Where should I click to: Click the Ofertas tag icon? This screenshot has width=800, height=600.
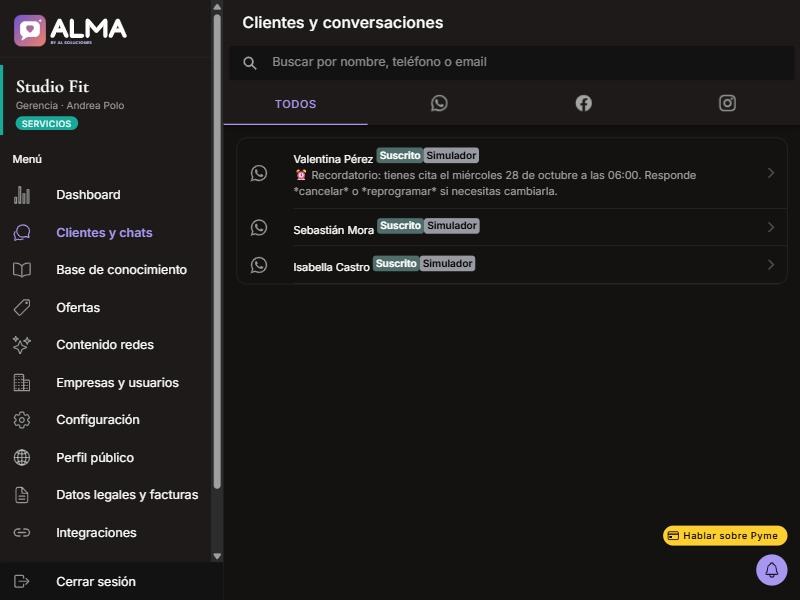click(22, 308)
